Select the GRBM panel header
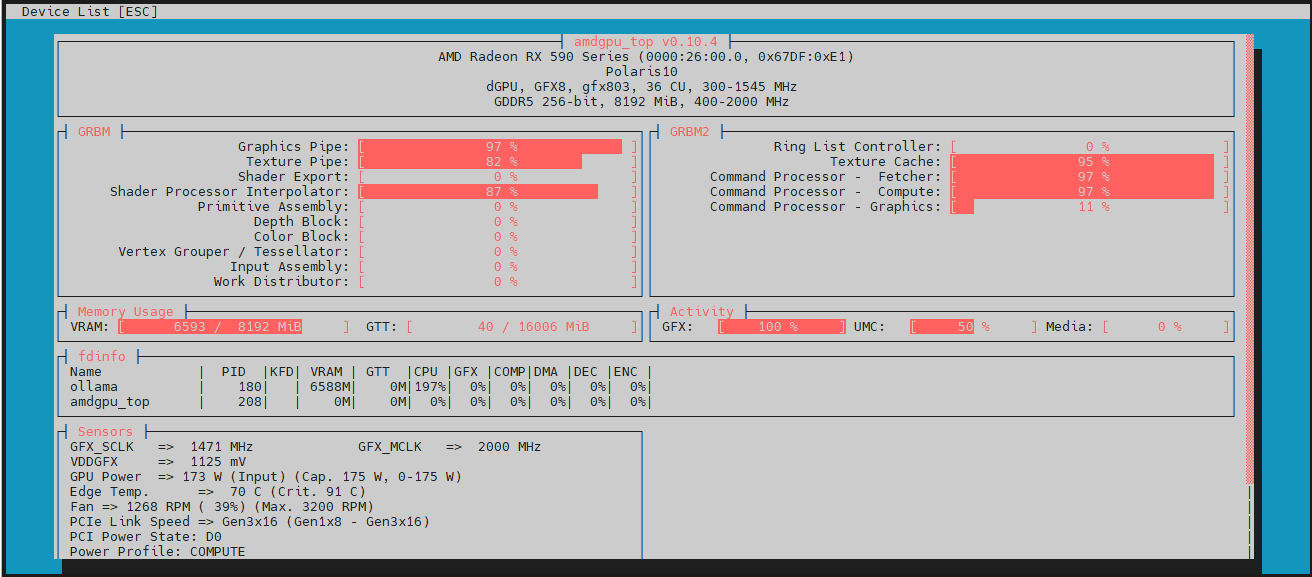Viewport: 1312px width, 577px height. [x=93, y=131]
